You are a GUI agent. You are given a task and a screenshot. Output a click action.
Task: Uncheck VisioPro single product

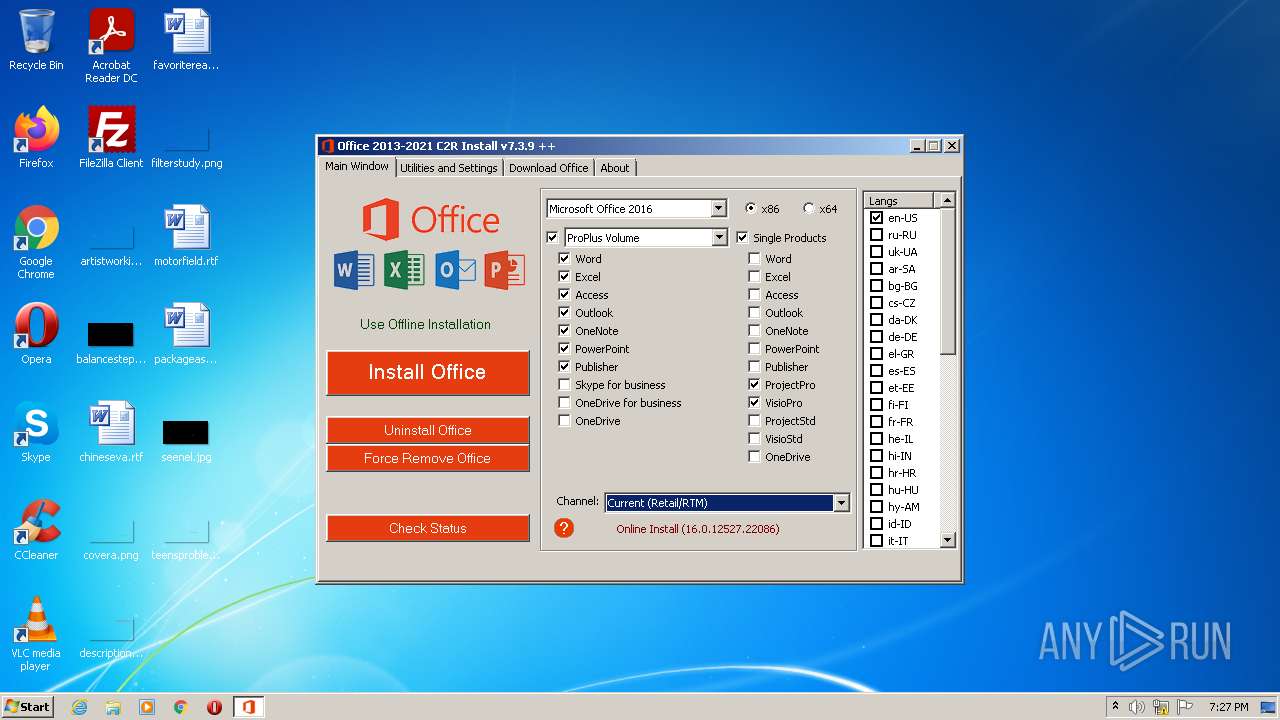pyautogui.click(x=755, y=403)
